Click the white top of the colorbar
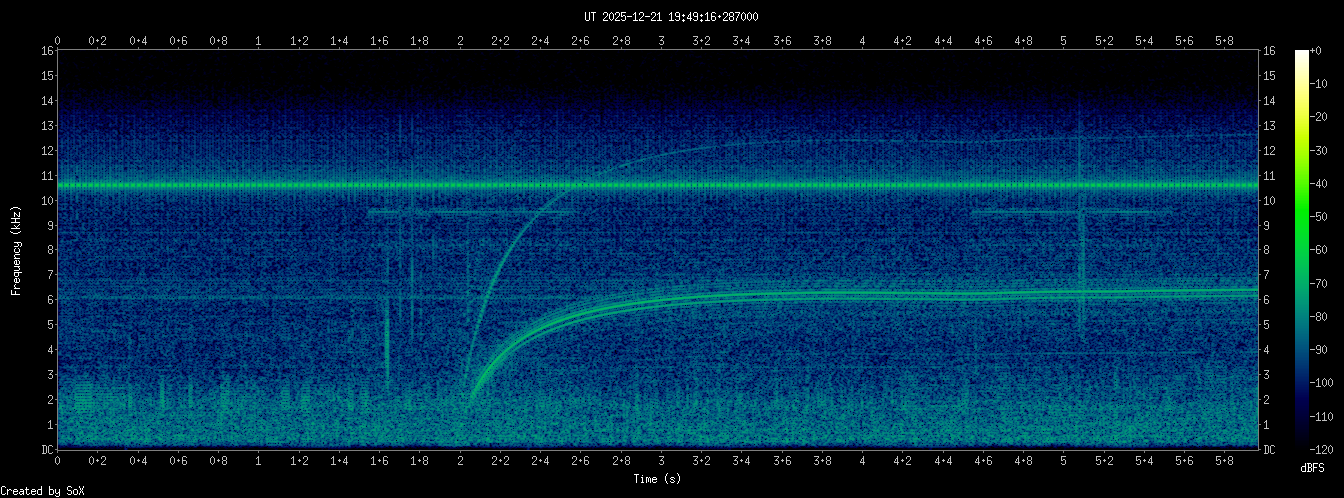The height and width of the screenshot is (498, 1344). pos(1301,54)
